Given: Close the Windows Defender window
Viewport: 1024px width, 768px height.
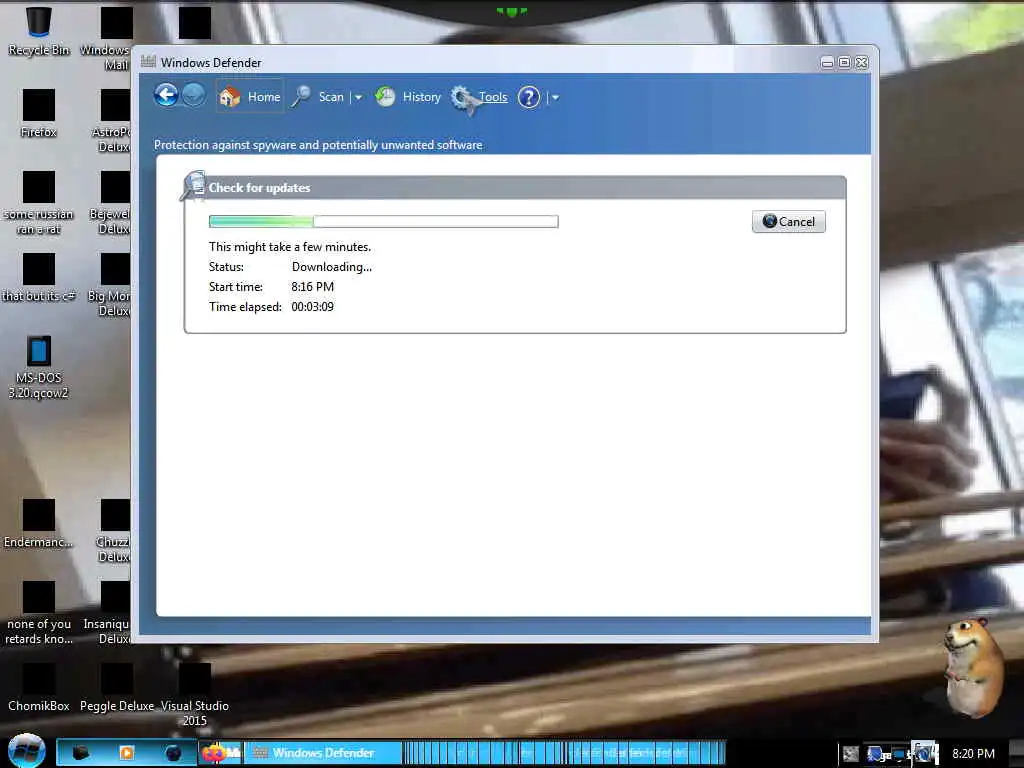Looking at the screenshot, I should tap(862, 62).
